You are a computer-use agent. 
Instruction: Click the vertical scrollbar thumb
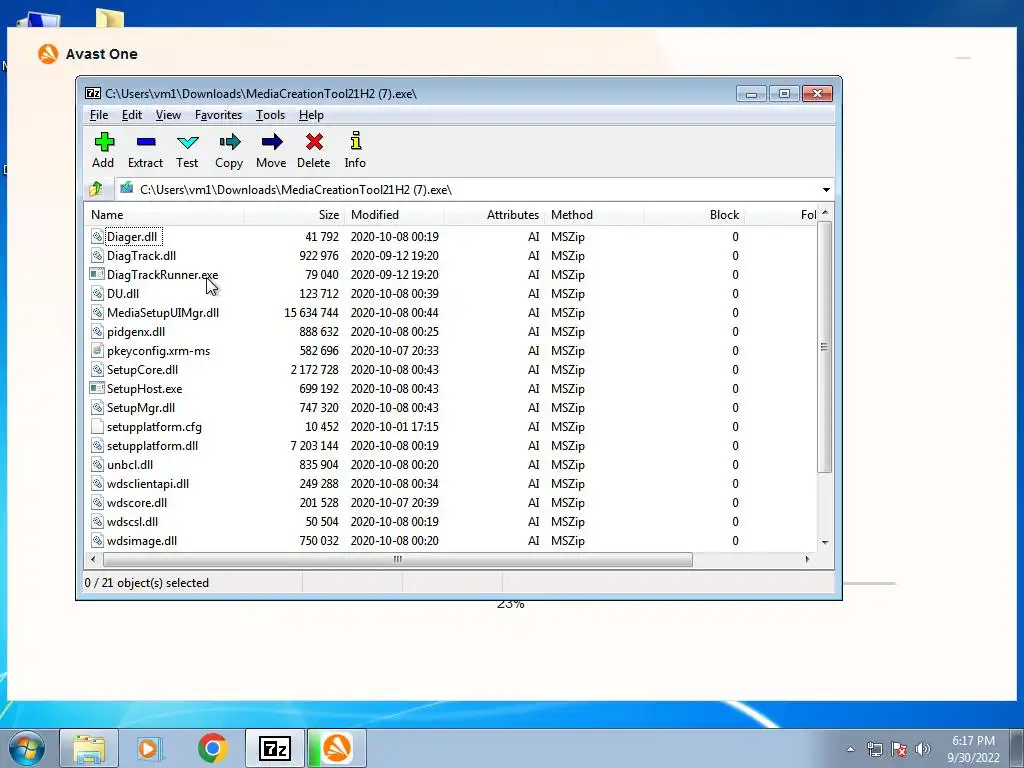pos(824,347)
